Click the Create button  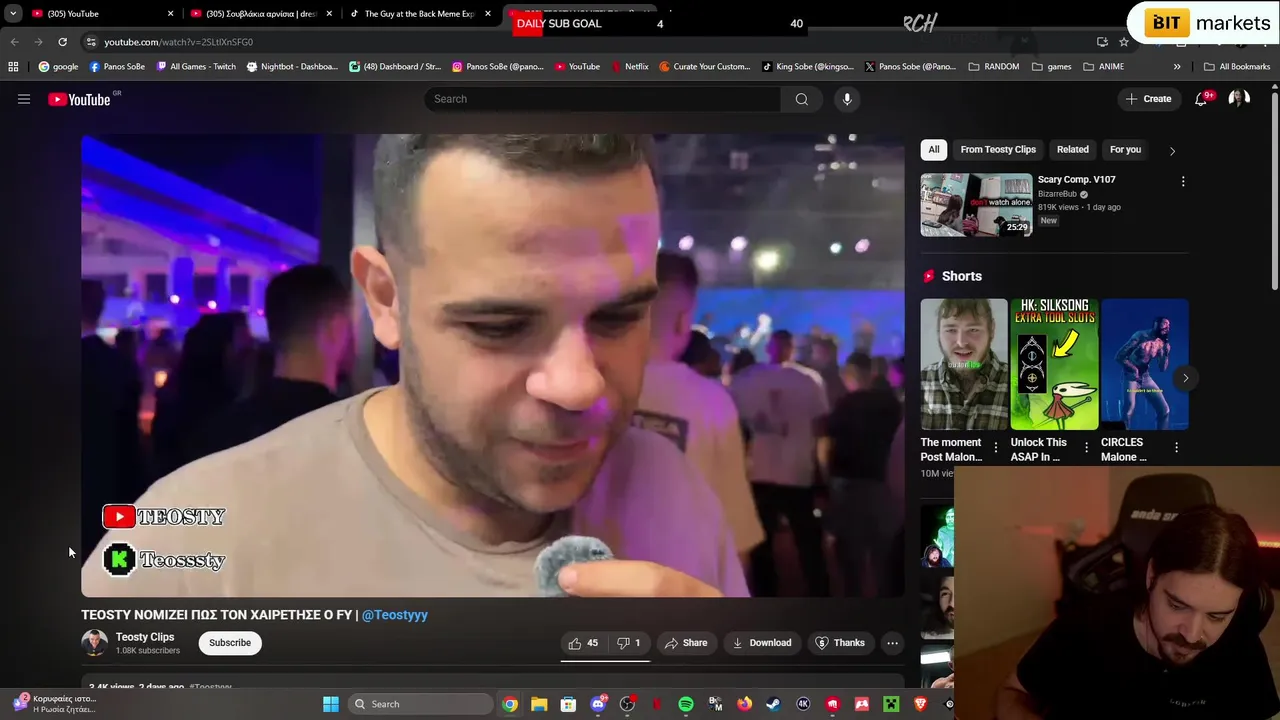(x=1148, y=99)
